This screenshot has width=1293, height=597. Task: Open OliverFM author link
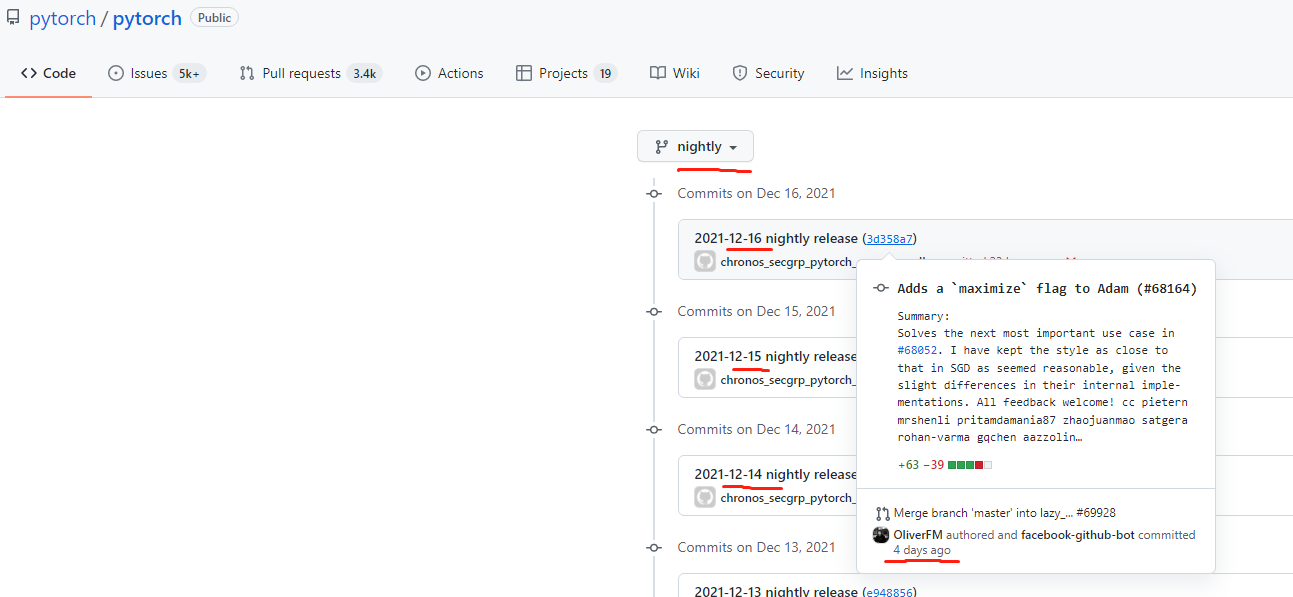click(x=918, y=535)
